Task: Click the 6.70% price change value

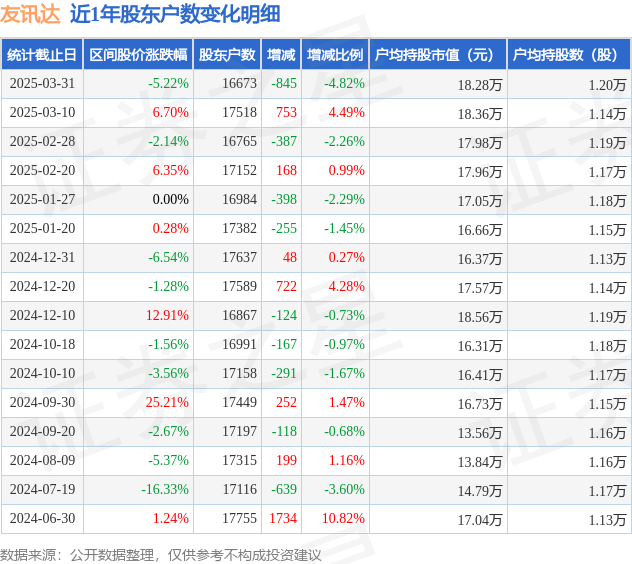Action: [x=170, y=112]
